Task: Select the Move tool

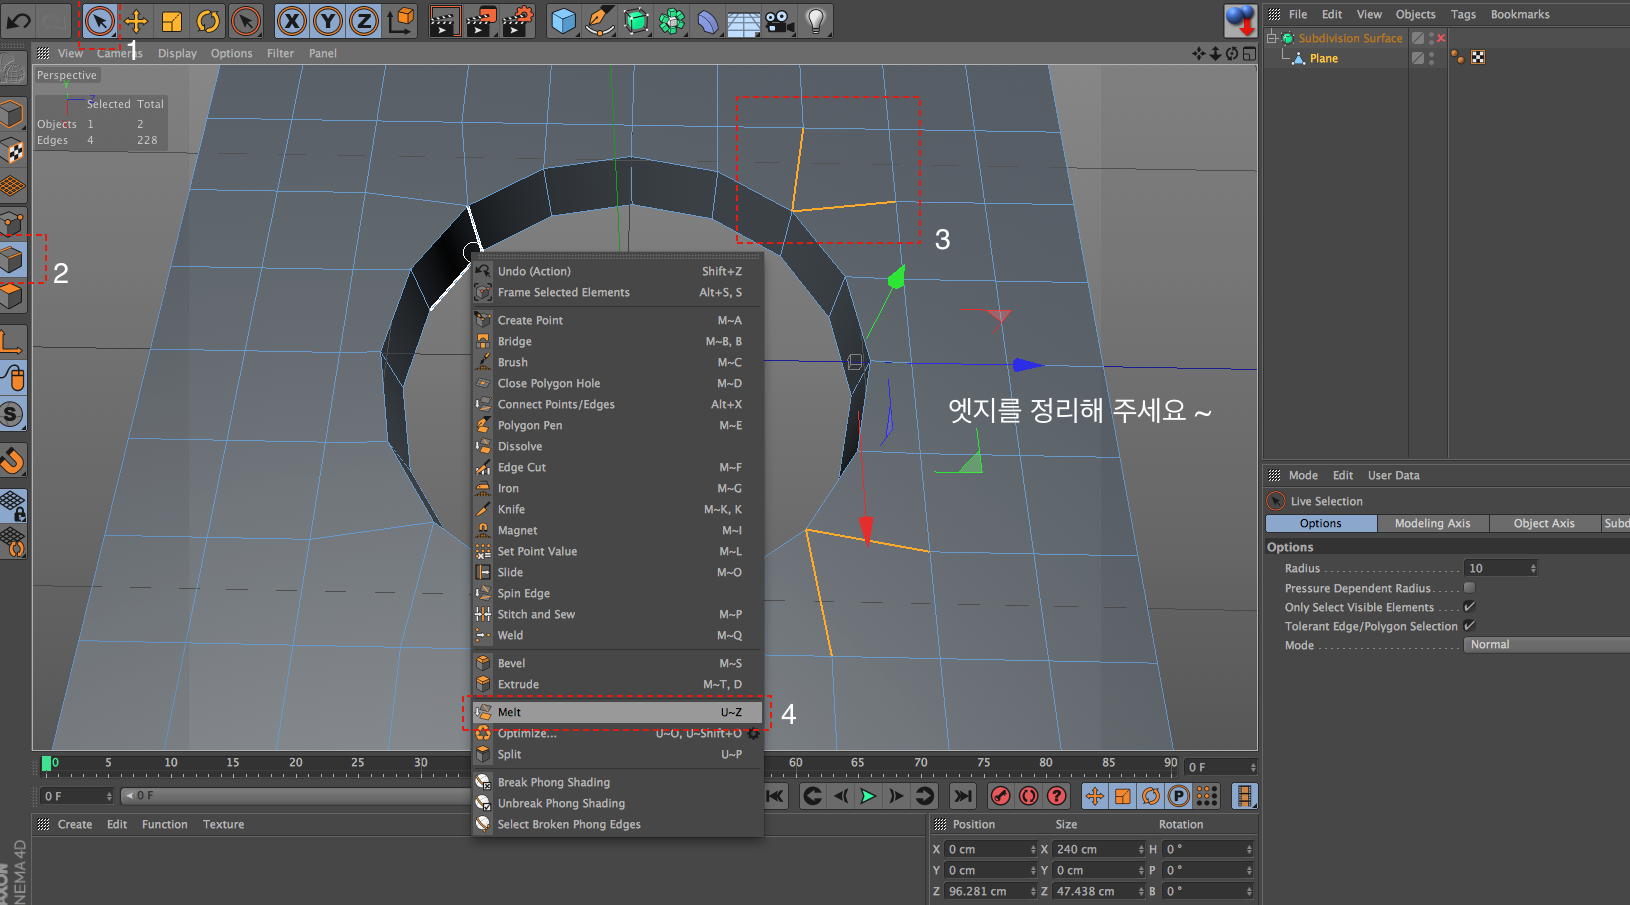Action: point(136,20)
